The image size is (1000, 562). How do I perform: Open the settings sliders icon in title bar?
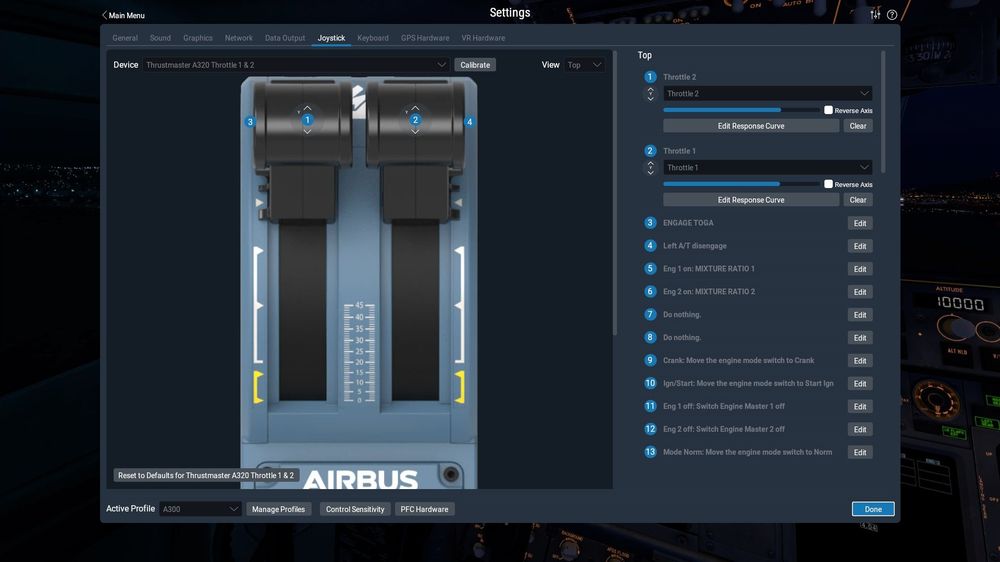coord(875,14)
